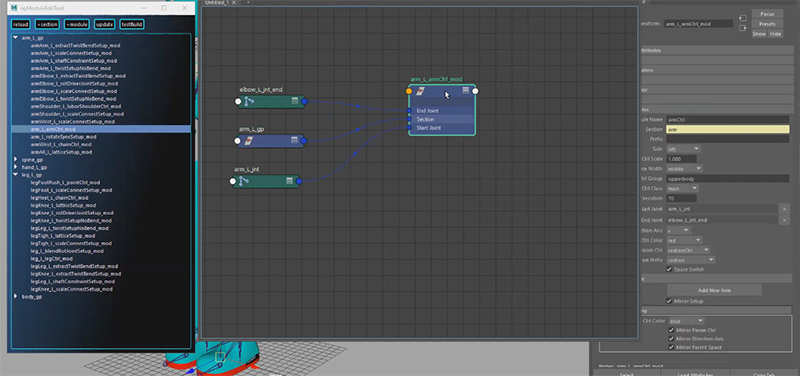Open the Ctrl Color dropdown set to red

tap(684, 240)
